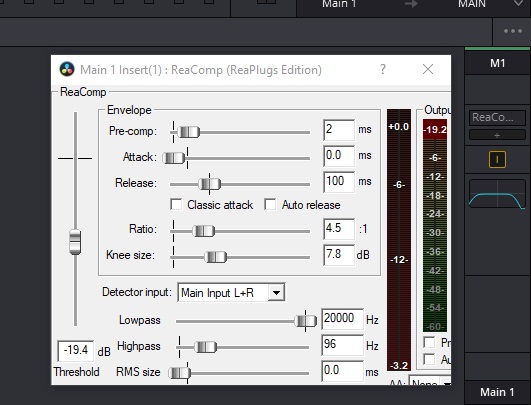
Task: Click the Lowpass slider handle
Action: pos(305,321)
